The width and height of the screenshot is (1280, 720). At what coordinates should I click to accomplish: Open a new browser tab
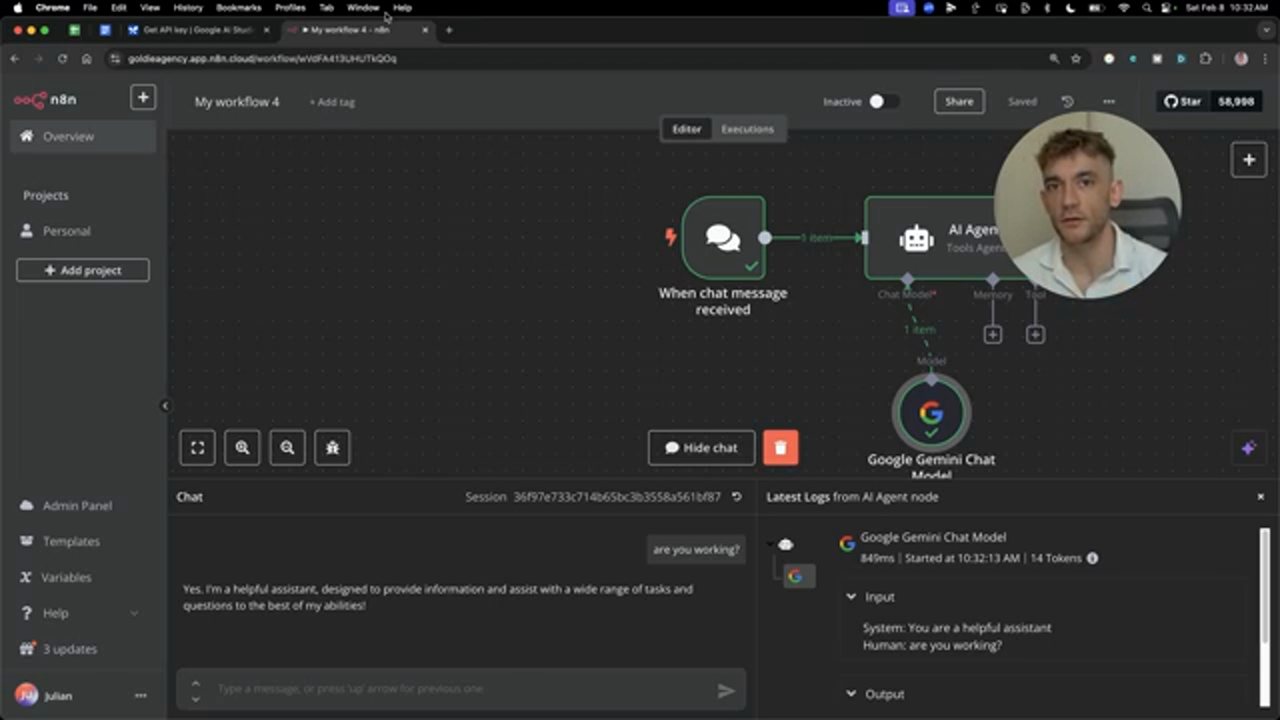pos(449,30)
